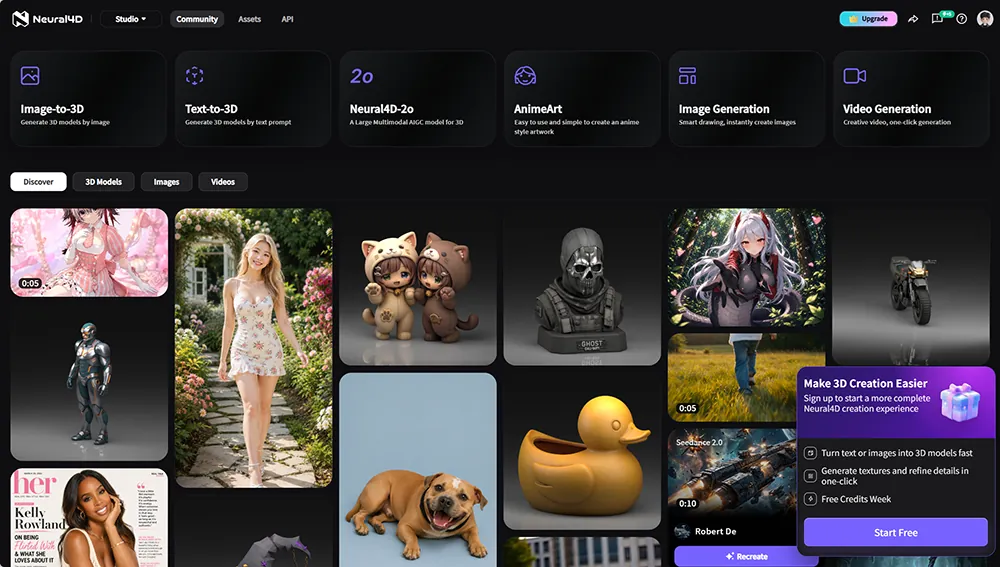Click the Text-to-3D cube icon

(x=195, y=75)
